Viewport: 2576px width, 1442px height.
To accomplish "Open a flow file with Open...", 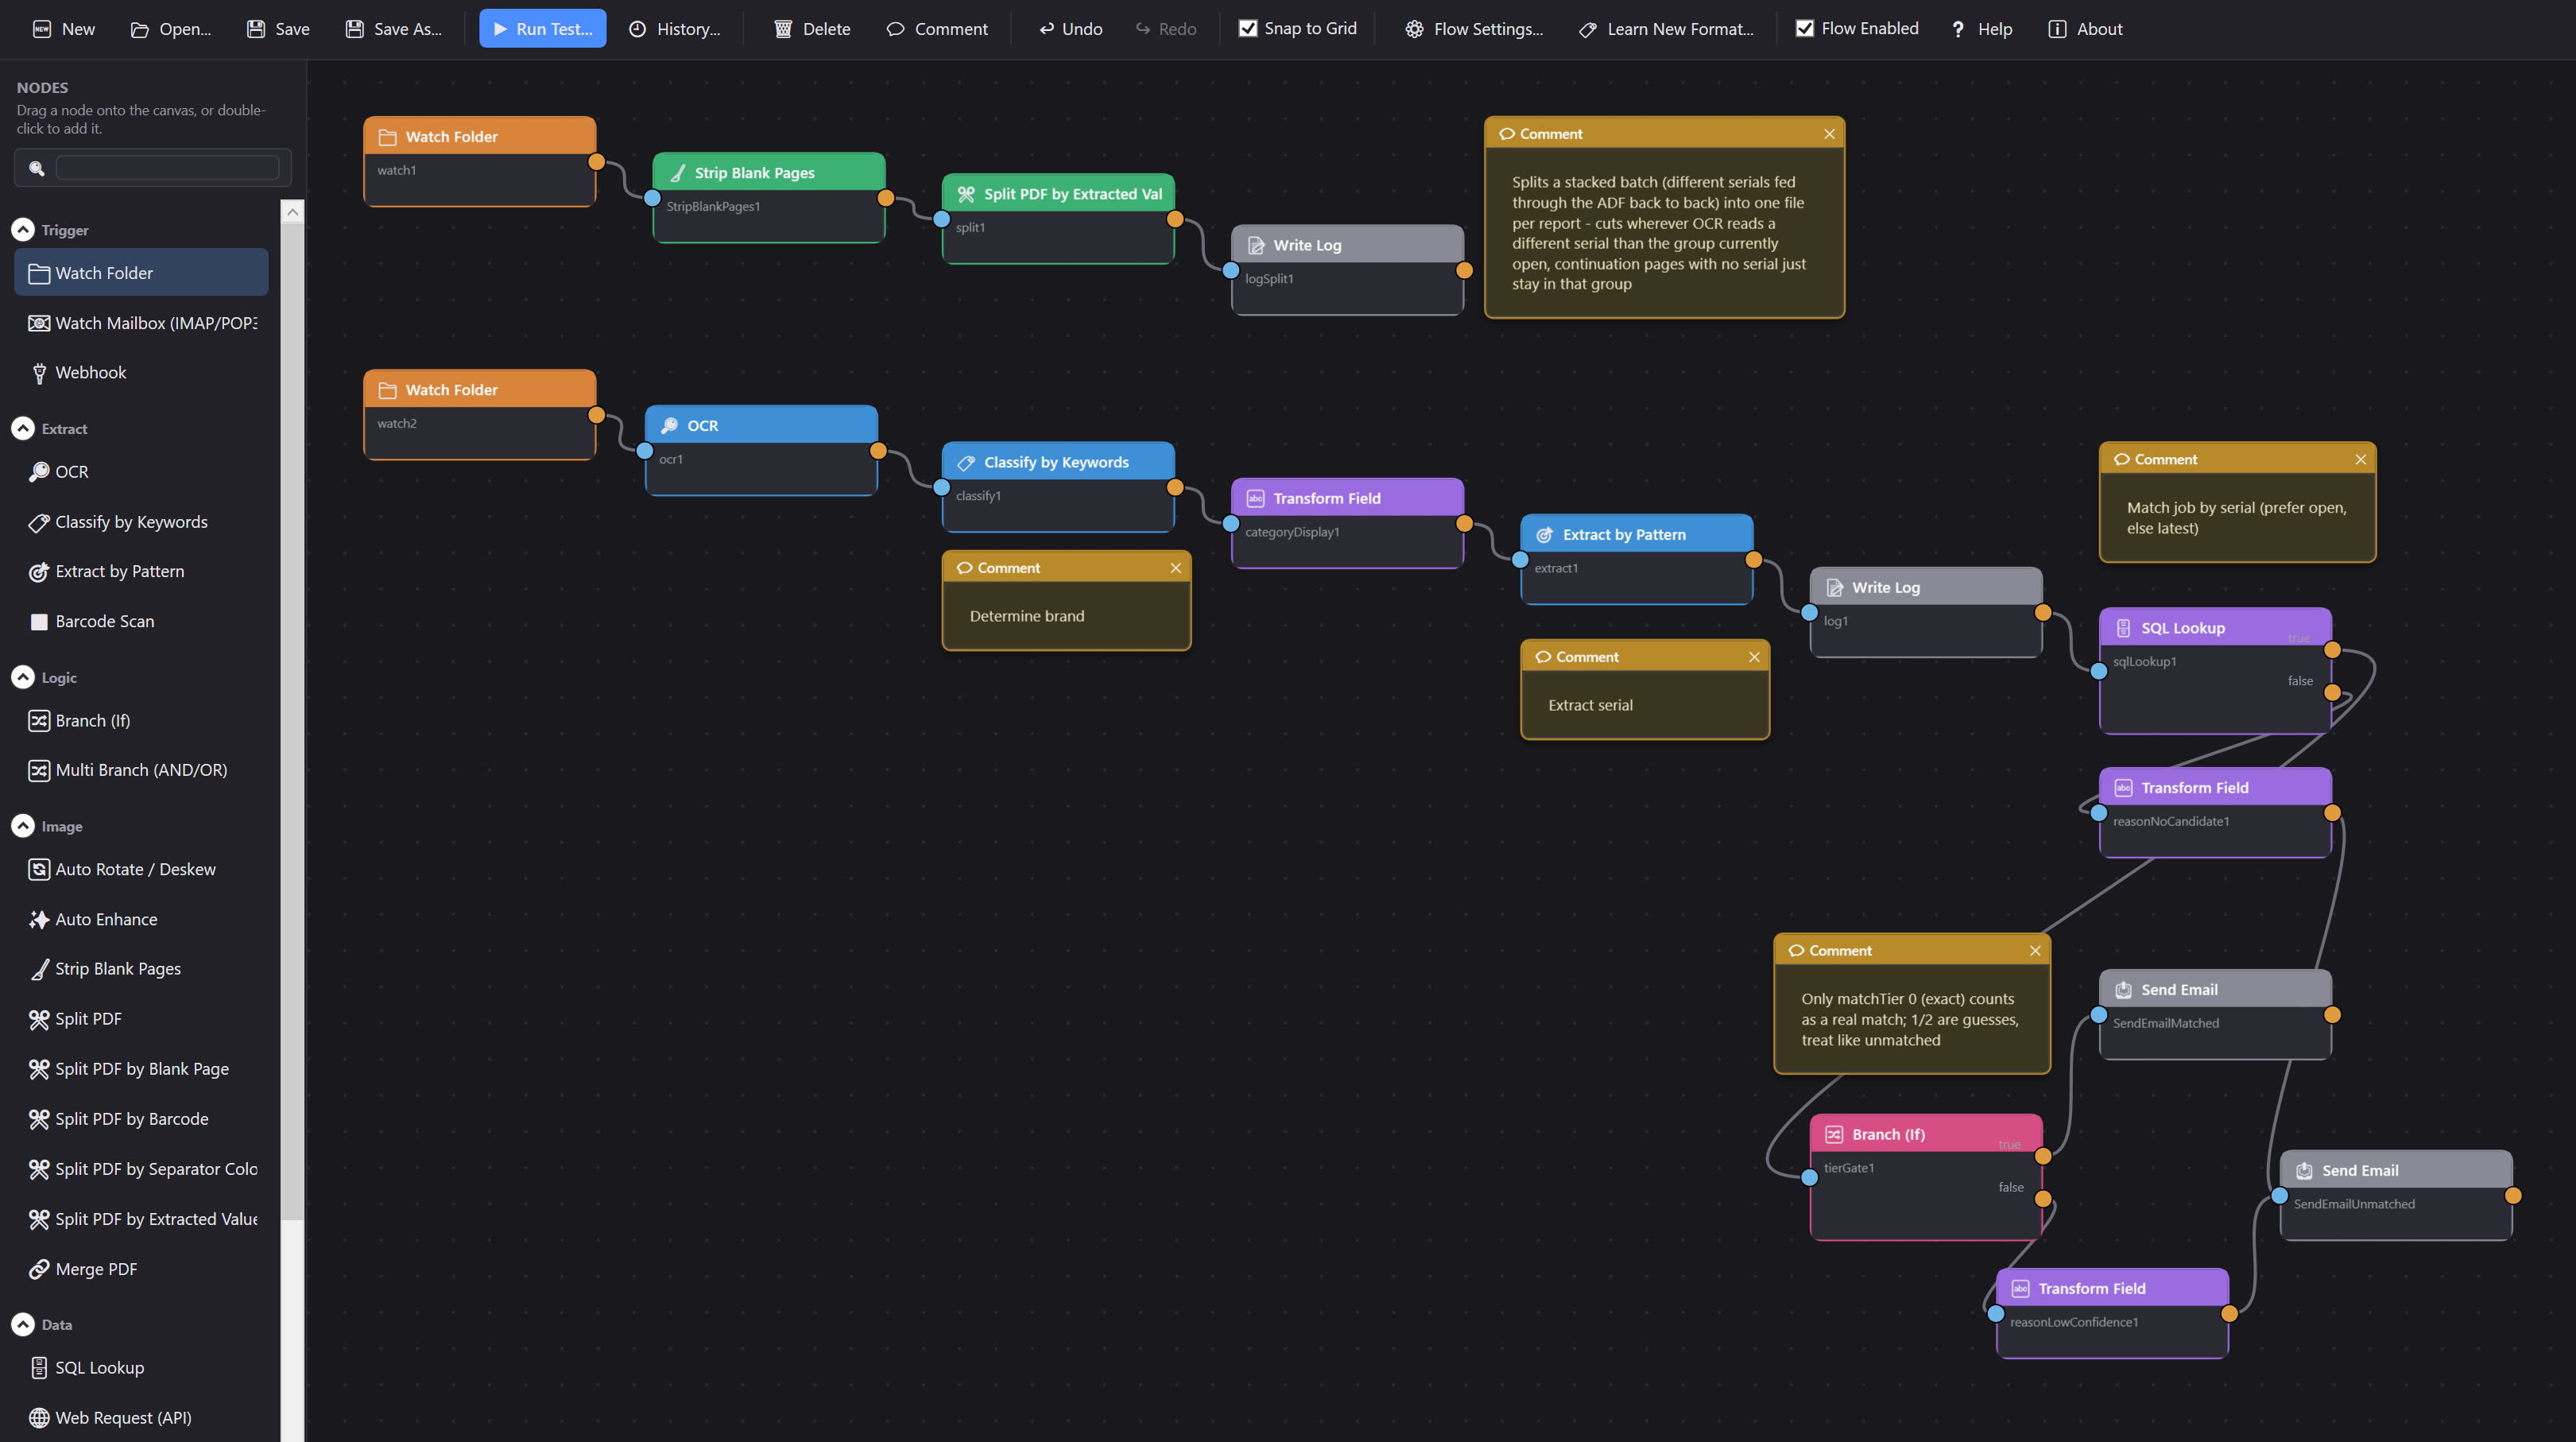I will coord(171,29).
